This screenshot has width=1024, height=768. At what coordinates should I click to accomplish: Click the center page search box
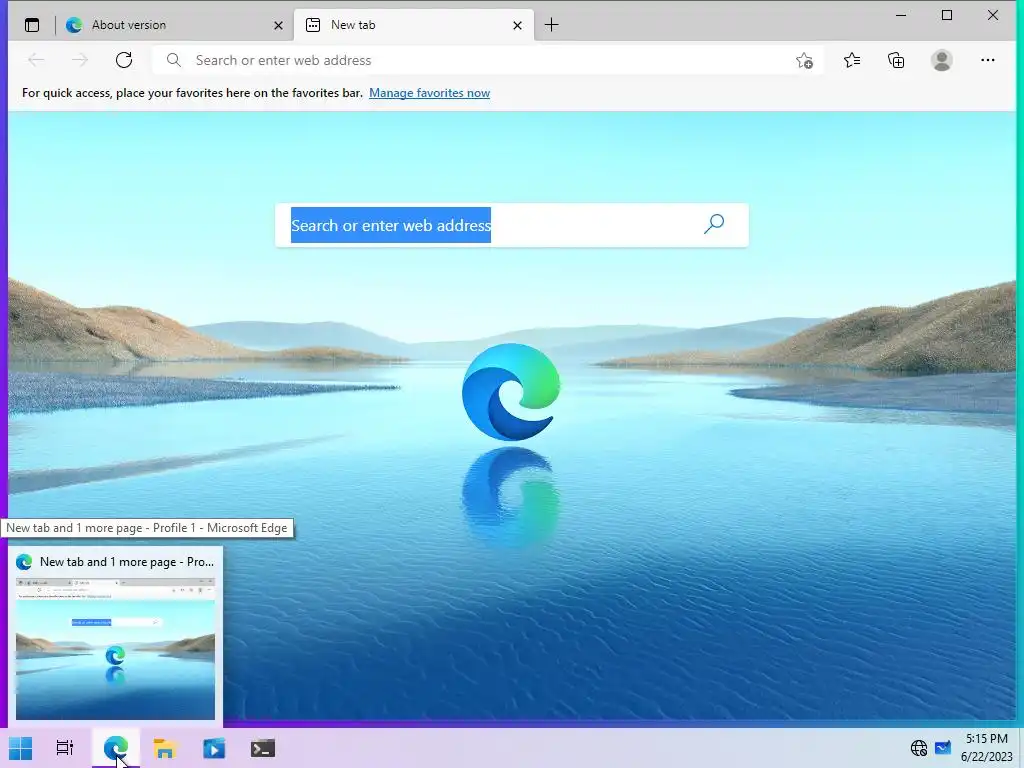point(511,225)
